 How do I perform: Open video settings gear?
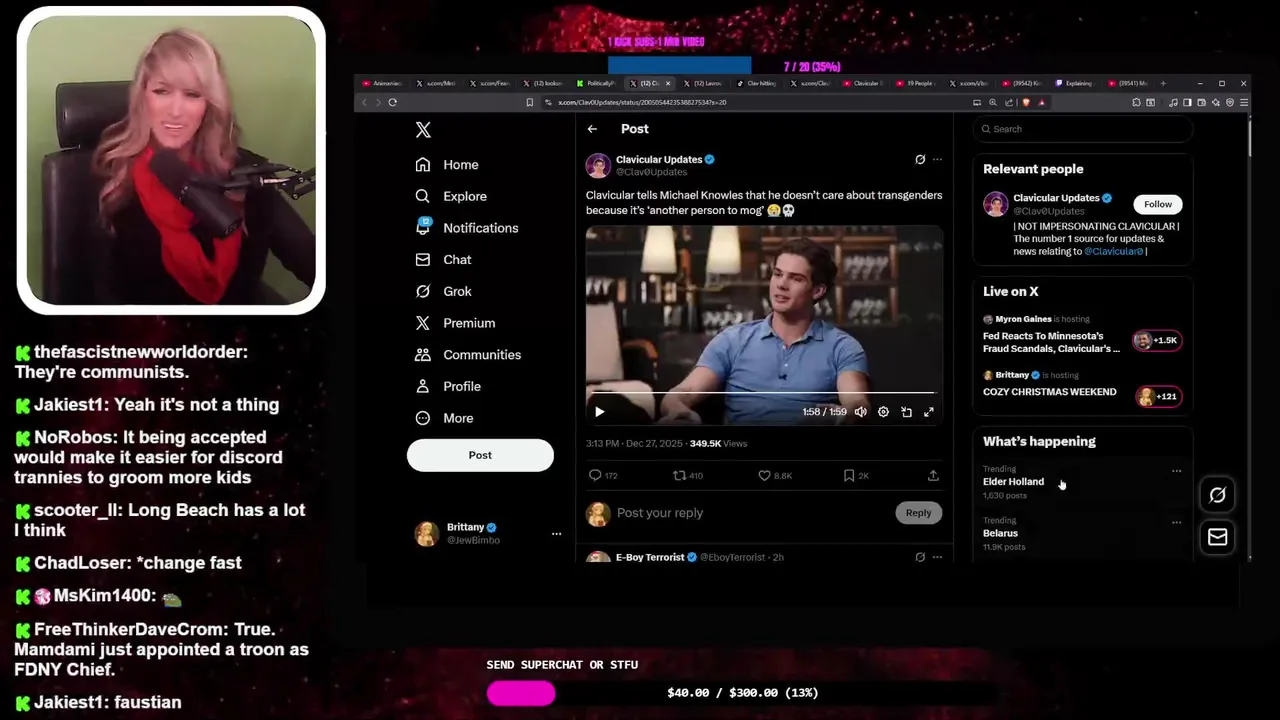pyautogui.click(x=883, y=412)
